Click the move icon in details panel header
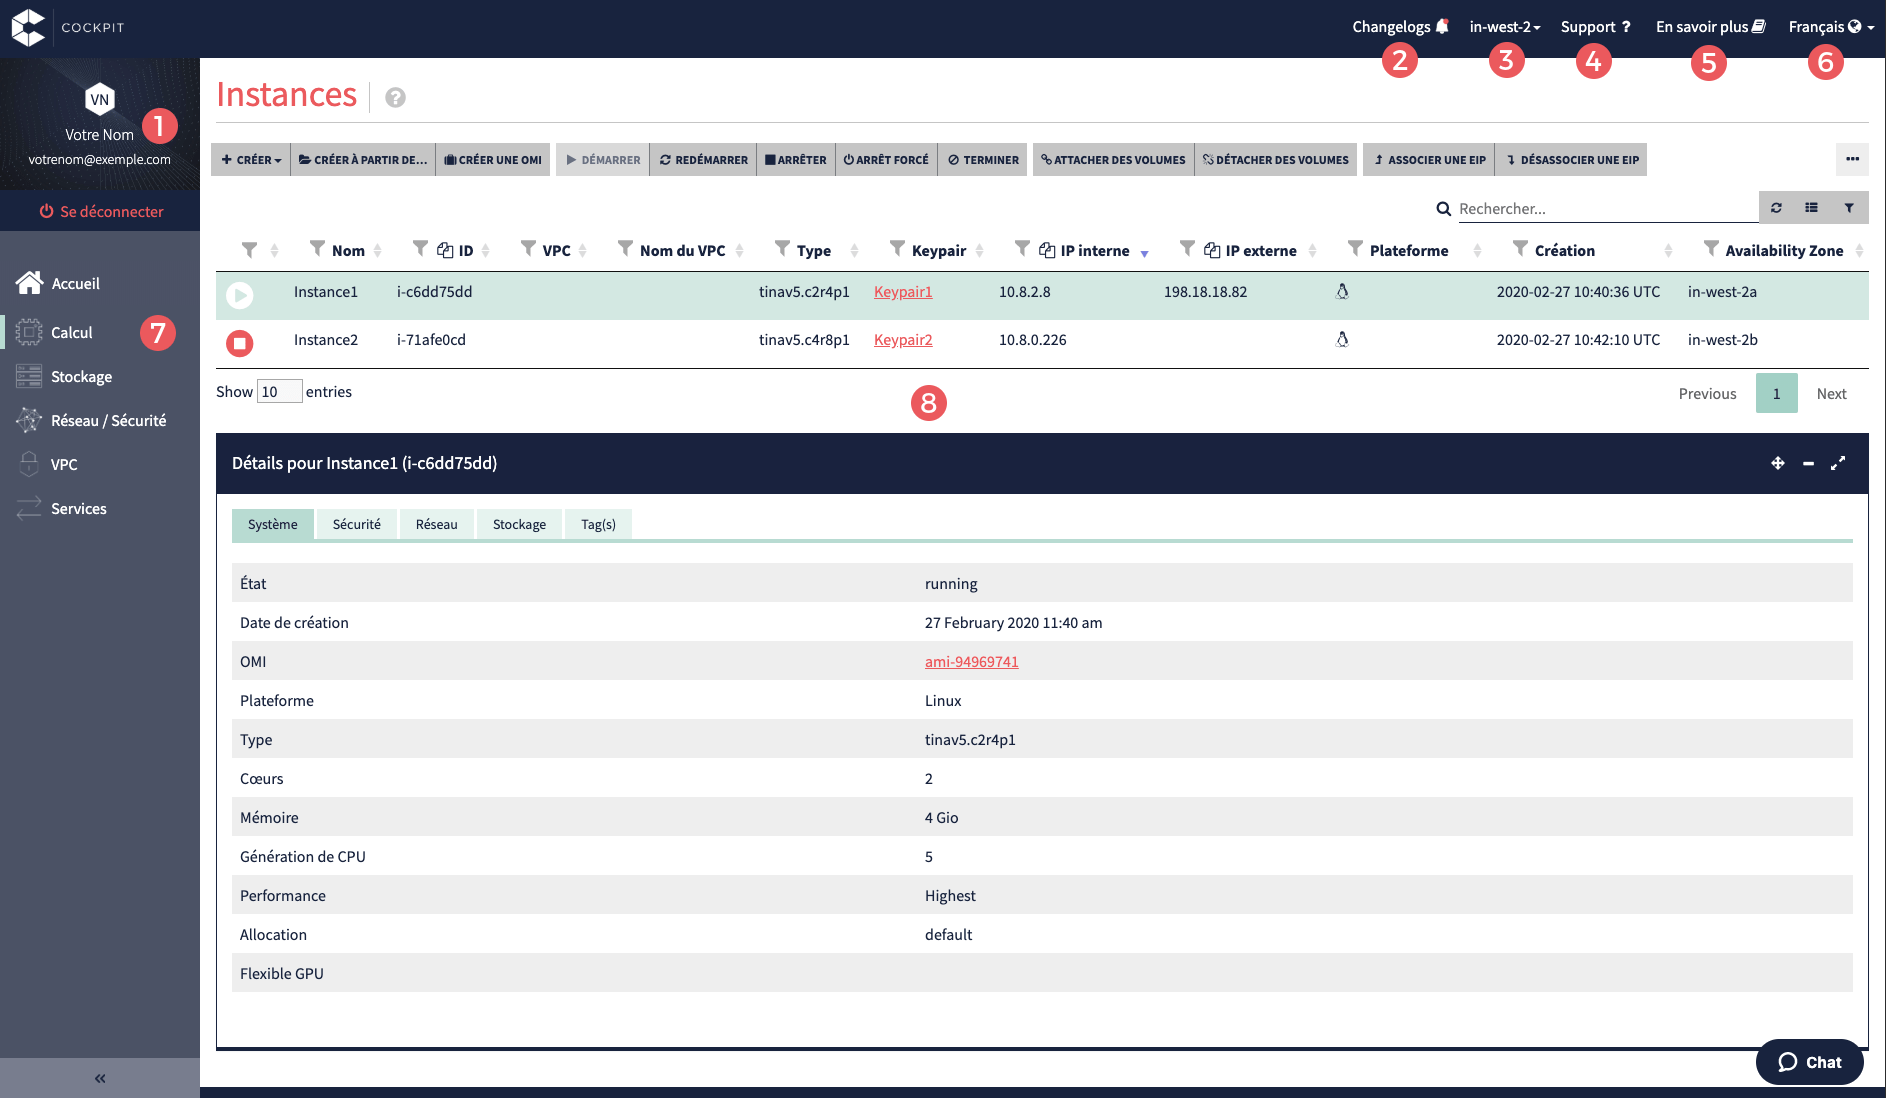Viewport: 1886px width, 1098px height. [x=1777, y=463]
